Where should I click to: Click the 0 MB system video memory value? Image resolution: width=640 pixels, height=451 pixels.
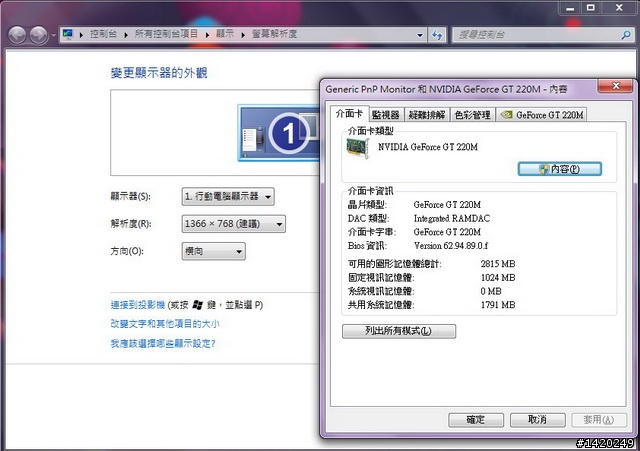pos(491,291)
